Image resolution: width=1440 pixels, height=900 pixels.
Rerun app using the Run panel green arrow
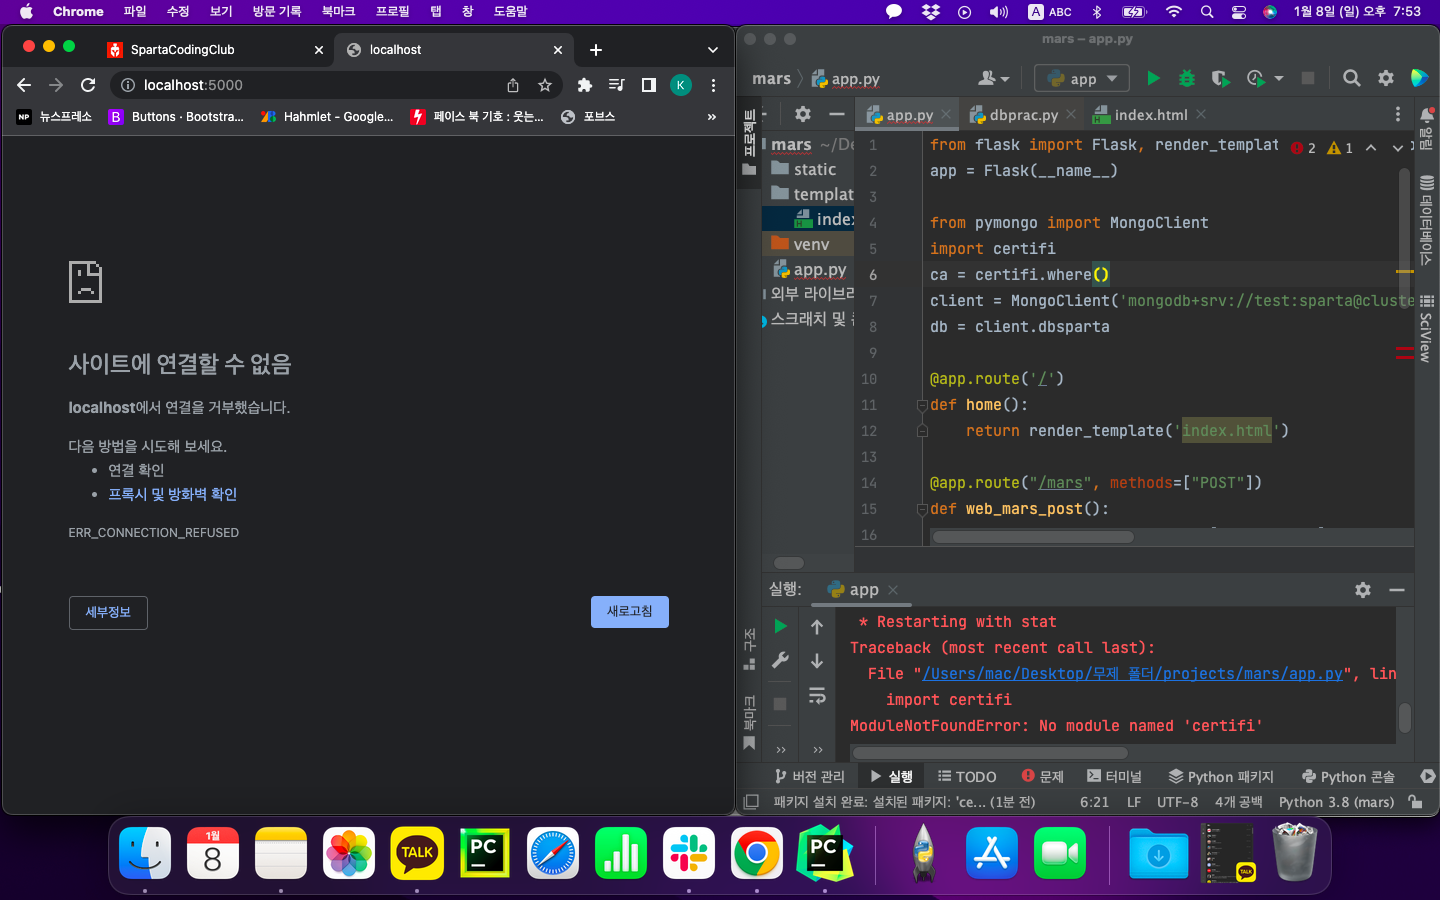pos(780,626)
